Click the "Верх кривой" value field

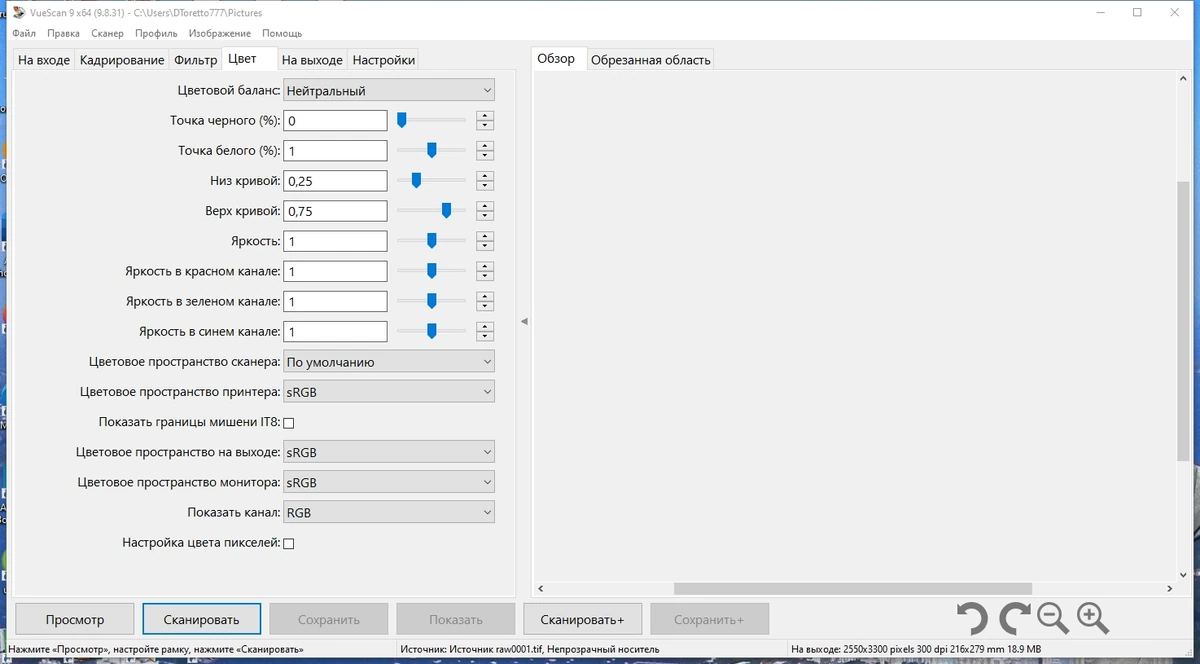pos(335,211)
